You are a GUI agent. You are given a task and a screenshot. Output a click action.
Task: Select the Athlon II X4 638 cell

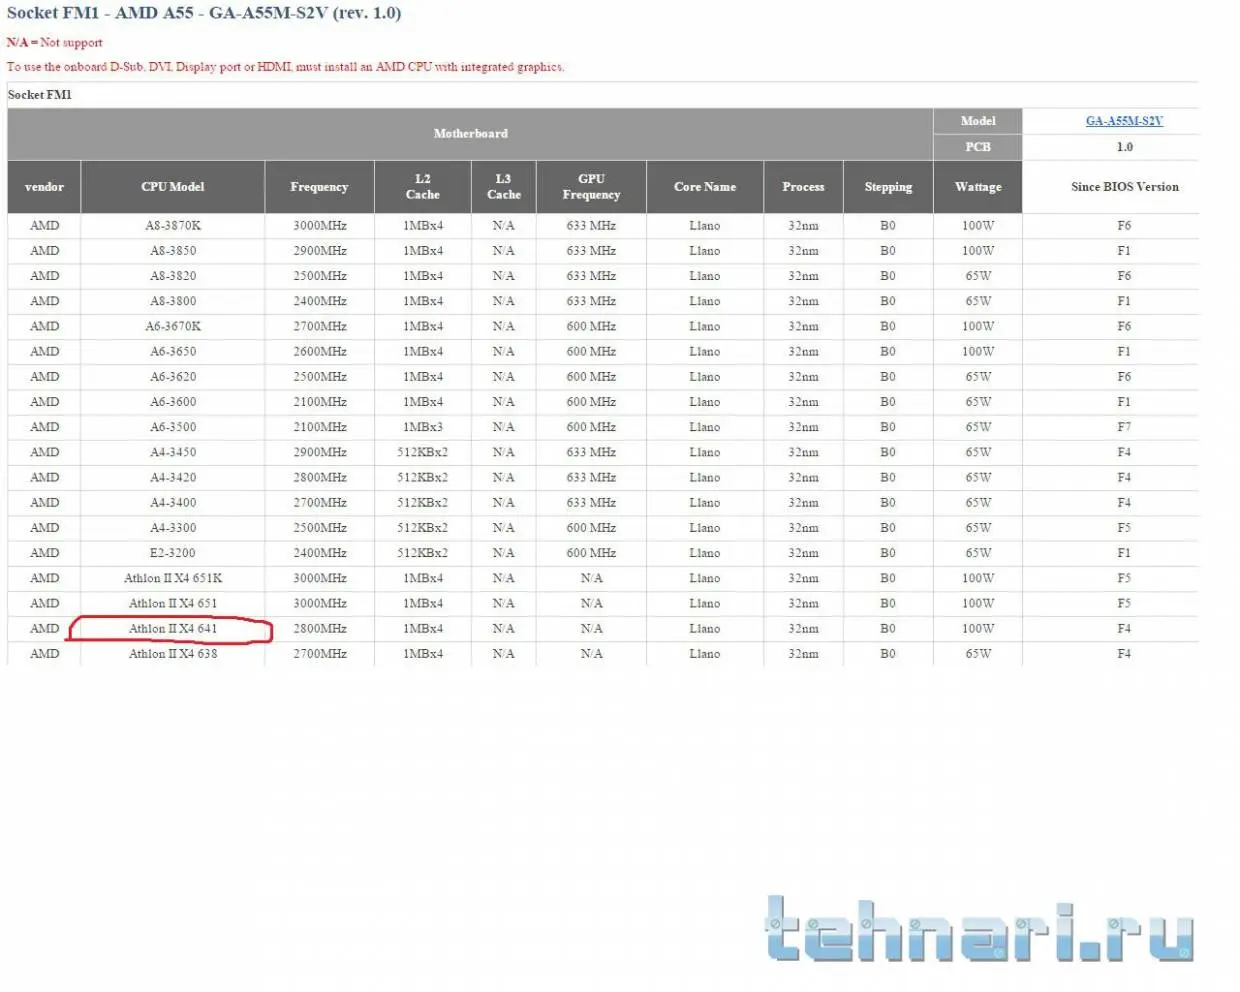point(173,654)
